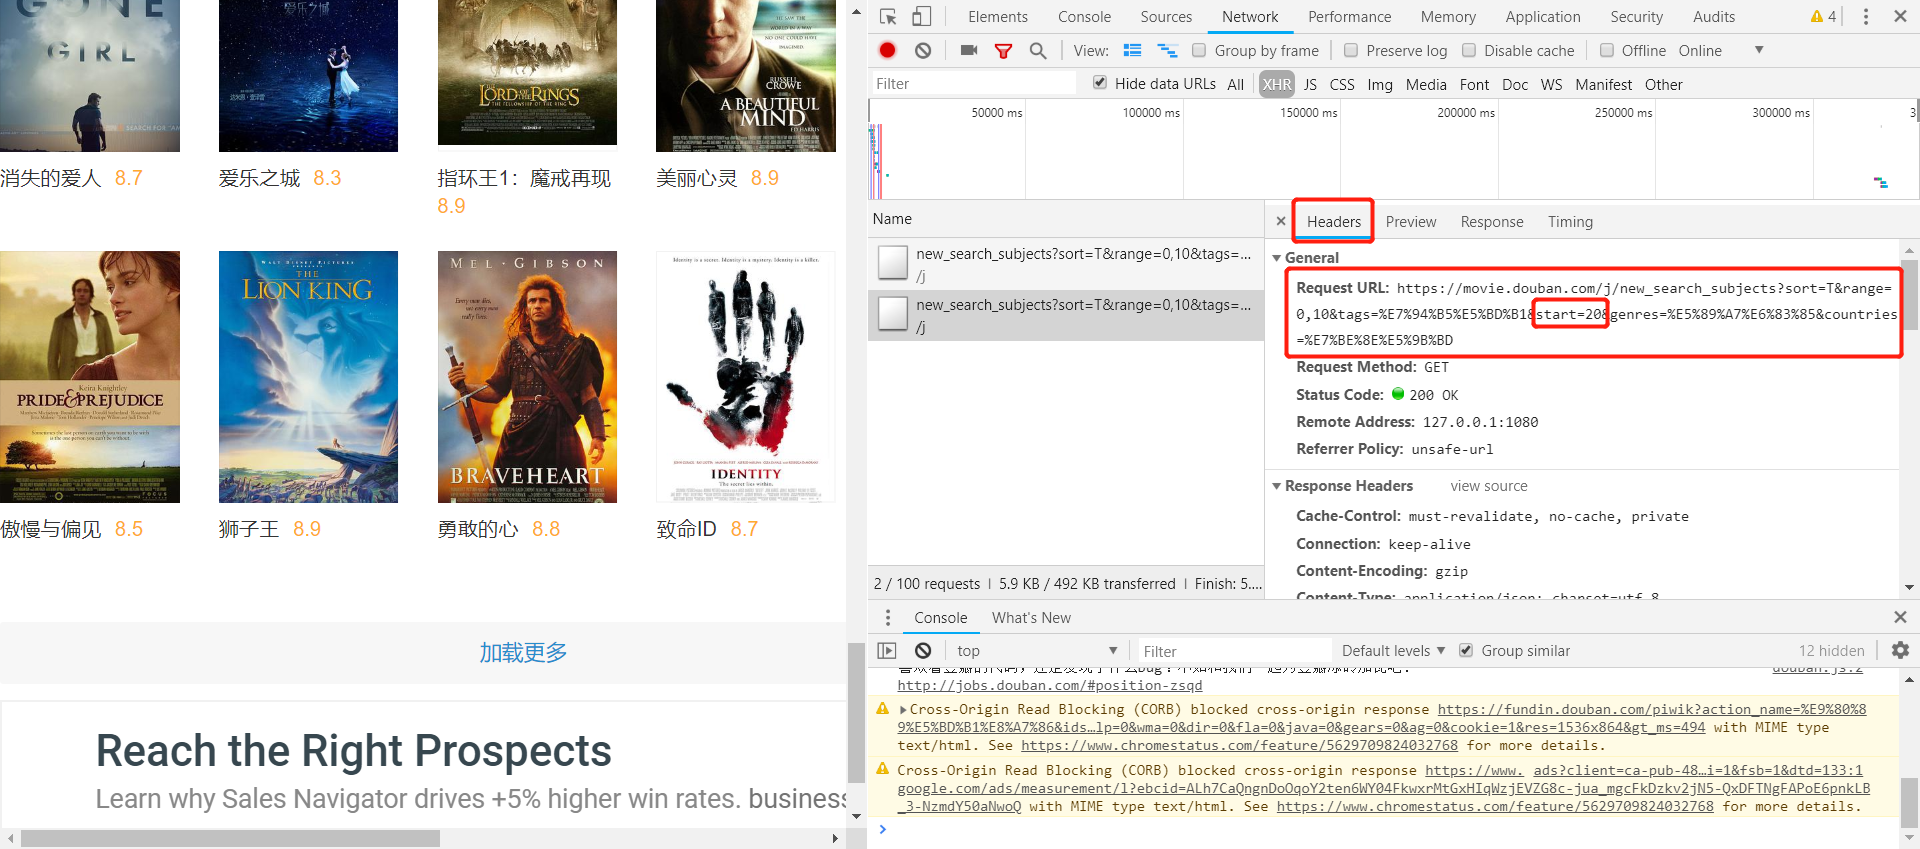1920x849 pixels.
Task: Close the console drawer
Action: 1900,617
